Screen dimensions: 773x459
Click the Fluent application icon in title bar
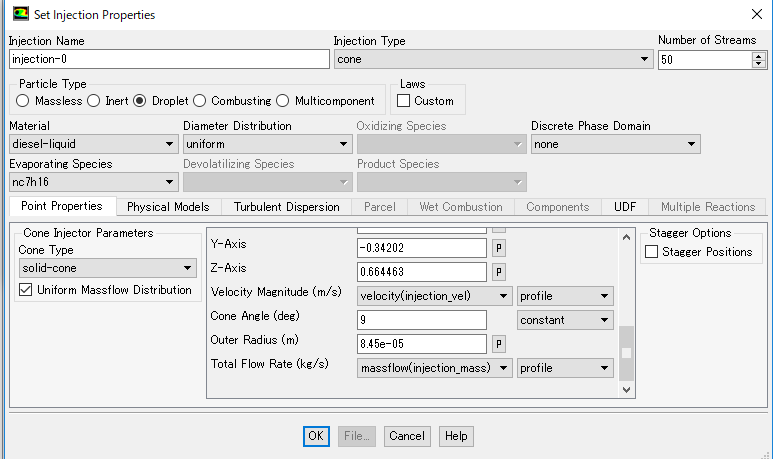click(21, 13)
